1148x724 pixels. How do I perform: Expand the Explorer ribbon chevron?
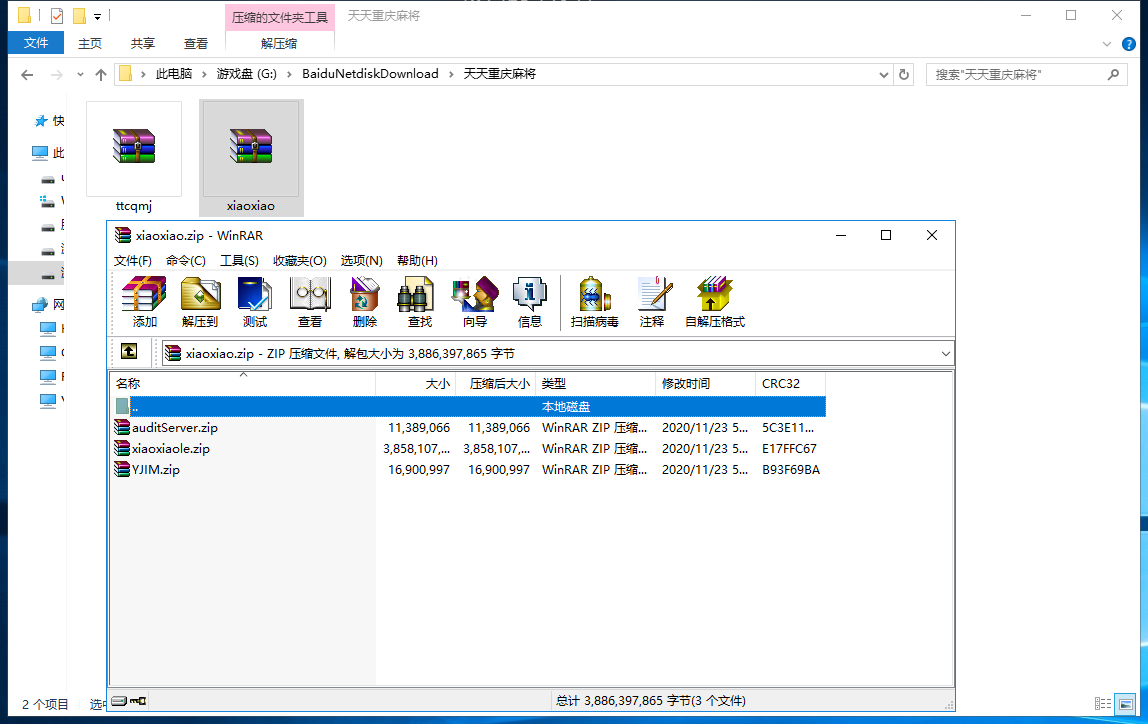coord(1107,44)
